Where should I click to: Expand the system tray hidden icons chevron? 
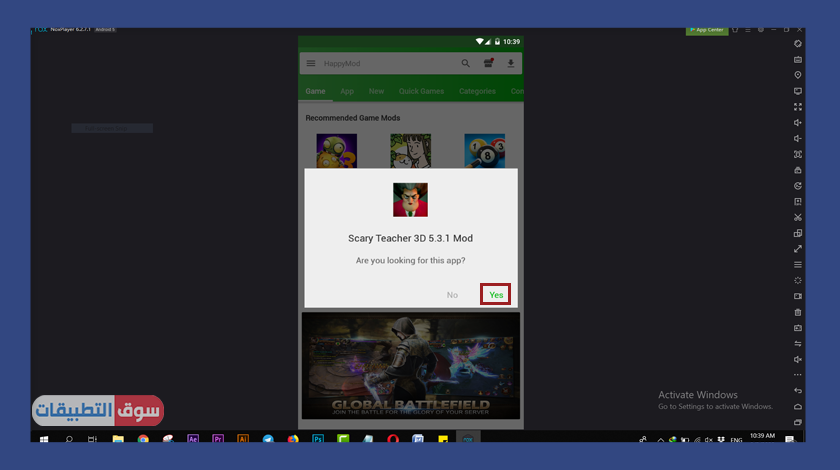(x=661, y=440)
